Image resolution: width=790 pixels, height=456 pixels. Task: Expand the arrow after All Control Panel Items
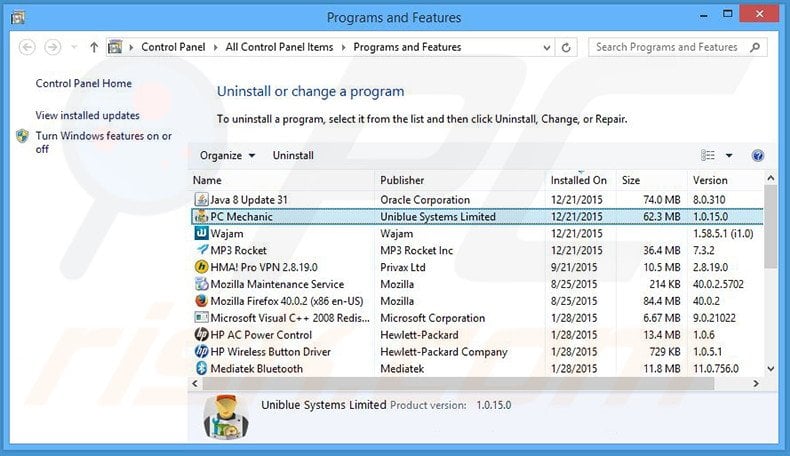(344, 47)
